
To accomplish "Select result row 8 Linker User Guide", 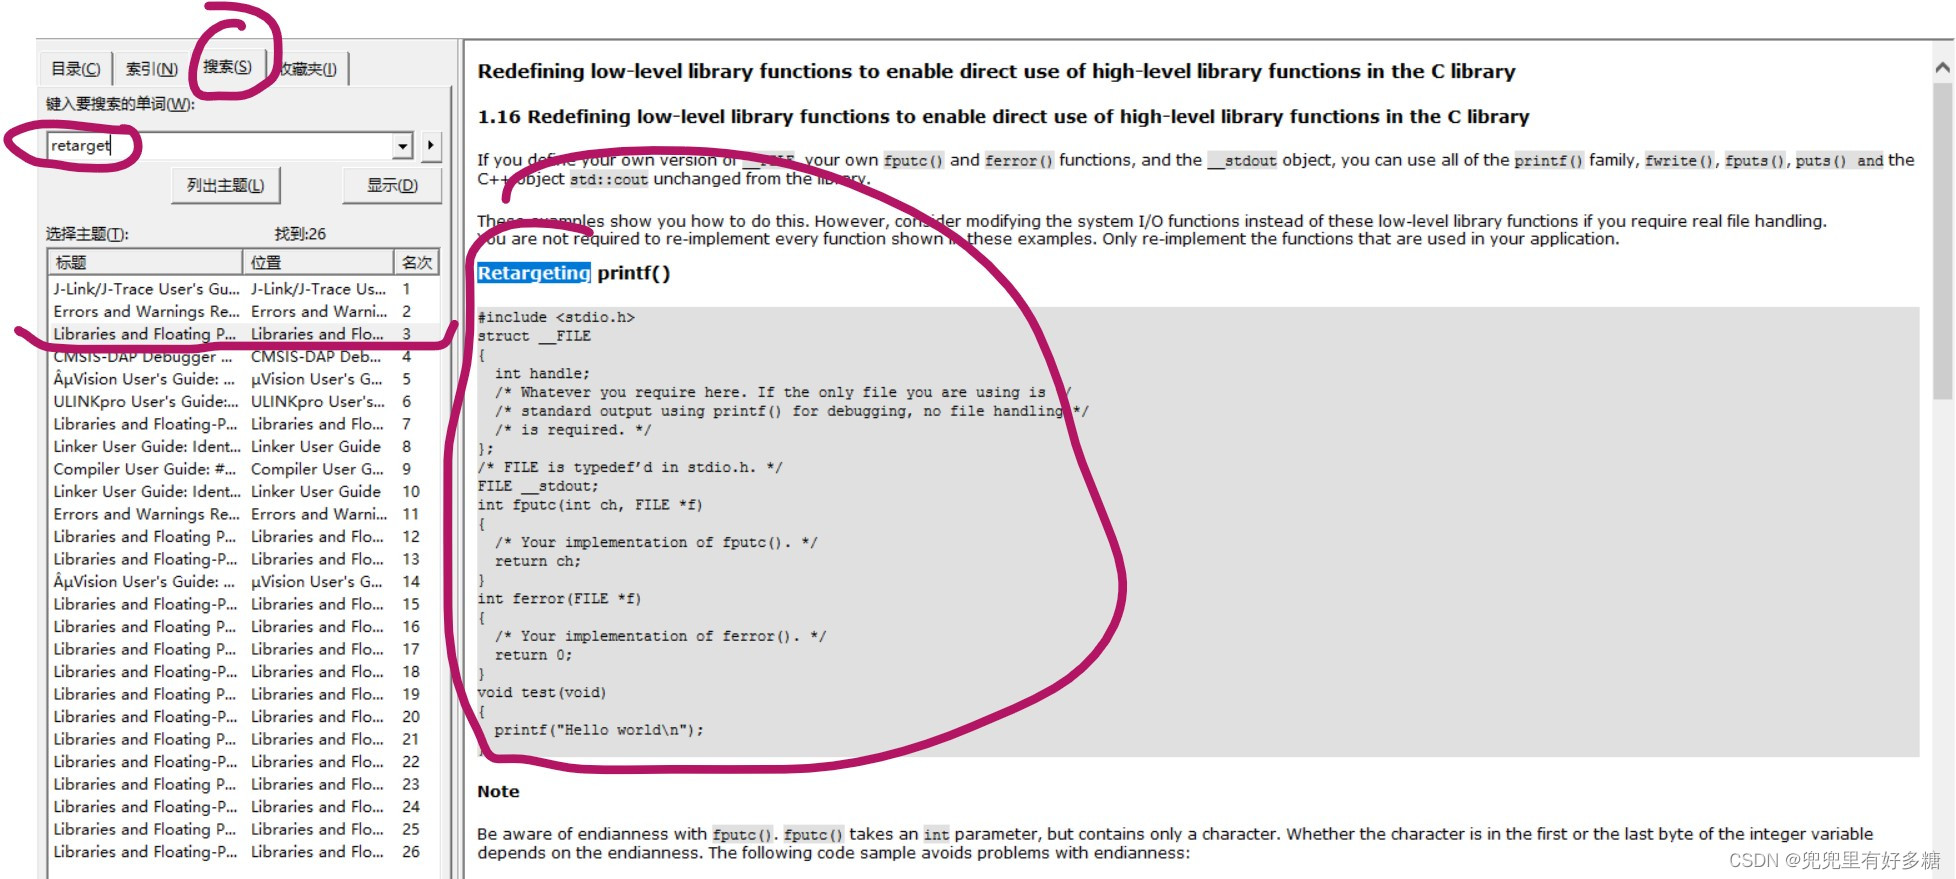I will [x=243, y=446].
